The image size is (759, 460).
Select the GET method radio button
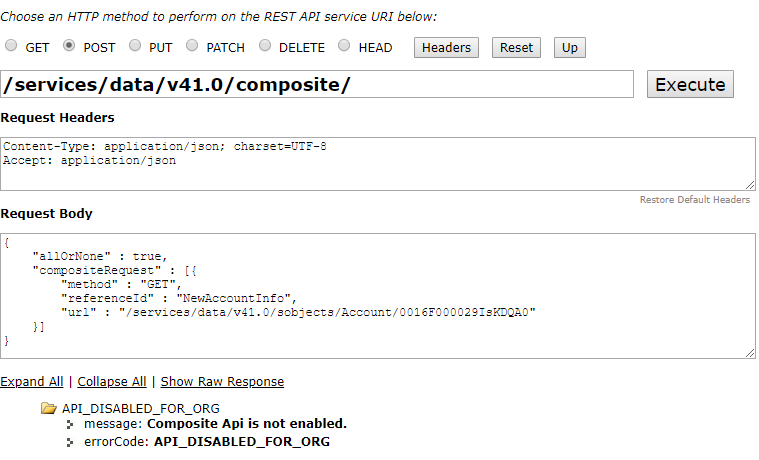(11, 46)
